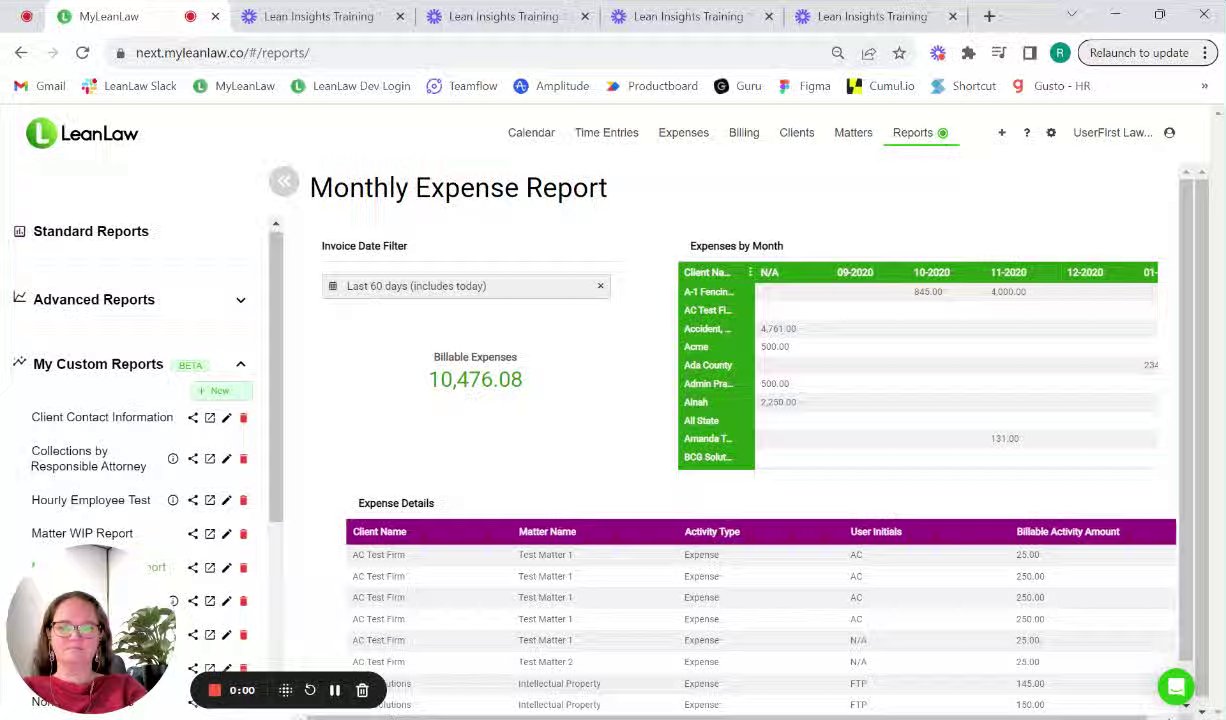
Task: Discard the recording with trash icon
Action: (362, 690)
